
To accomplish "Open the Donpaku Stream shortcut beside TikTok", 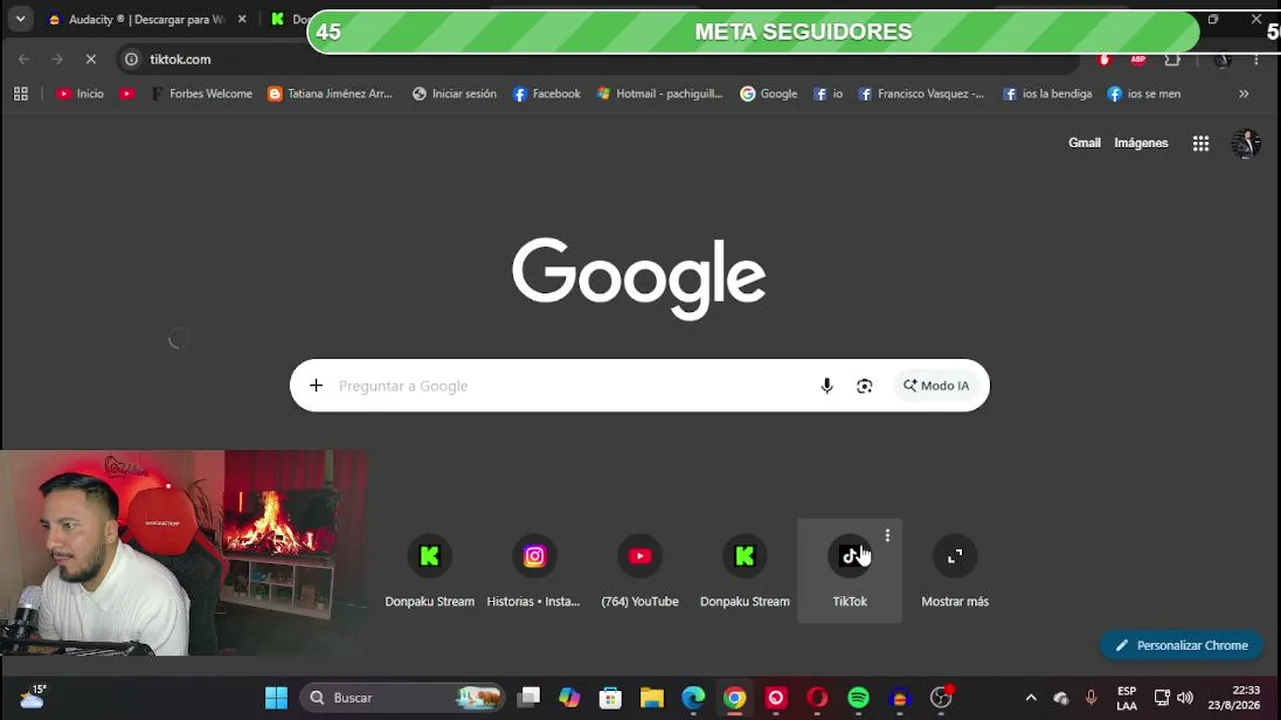I will (x=745, y=571).
